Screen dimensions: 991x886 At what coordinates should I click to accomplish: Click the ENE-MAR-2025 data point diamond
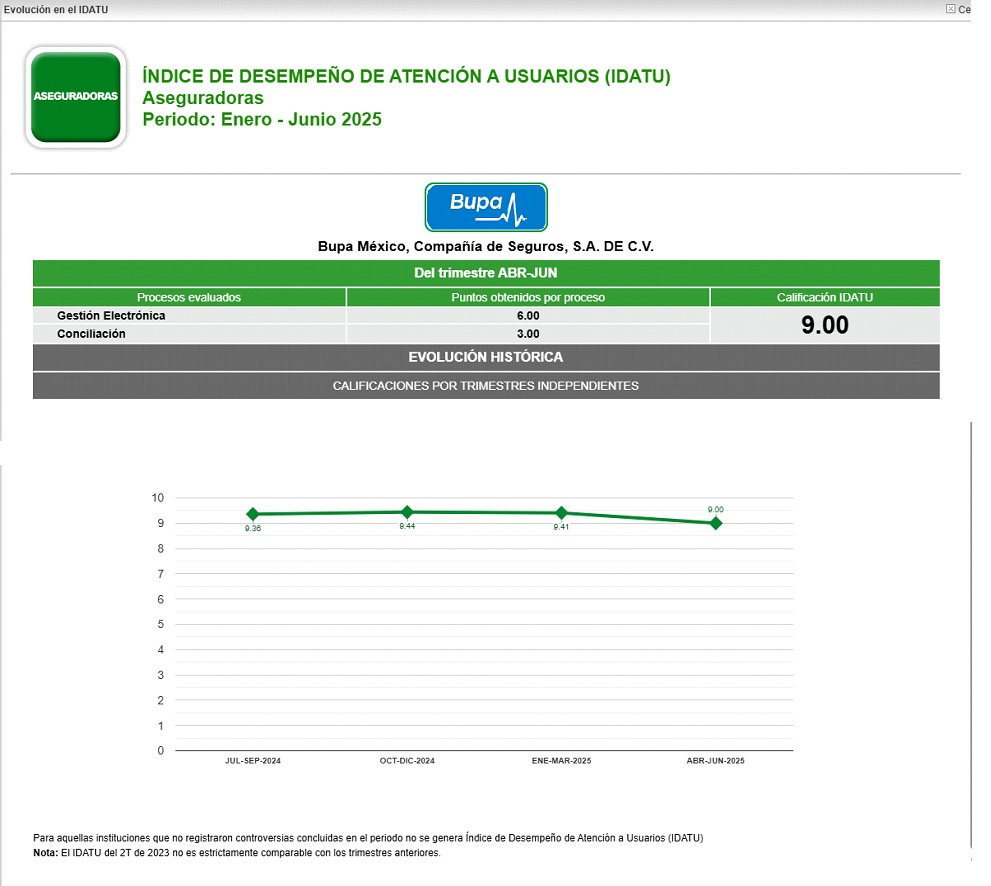point(561,513)
